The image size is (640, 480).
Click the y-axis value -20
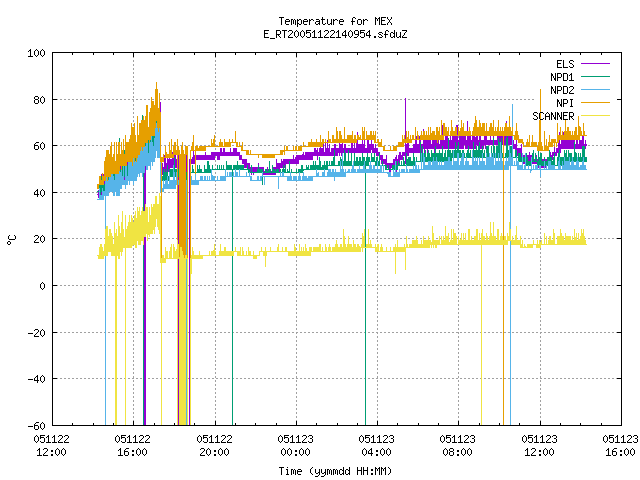coord(36,333)
